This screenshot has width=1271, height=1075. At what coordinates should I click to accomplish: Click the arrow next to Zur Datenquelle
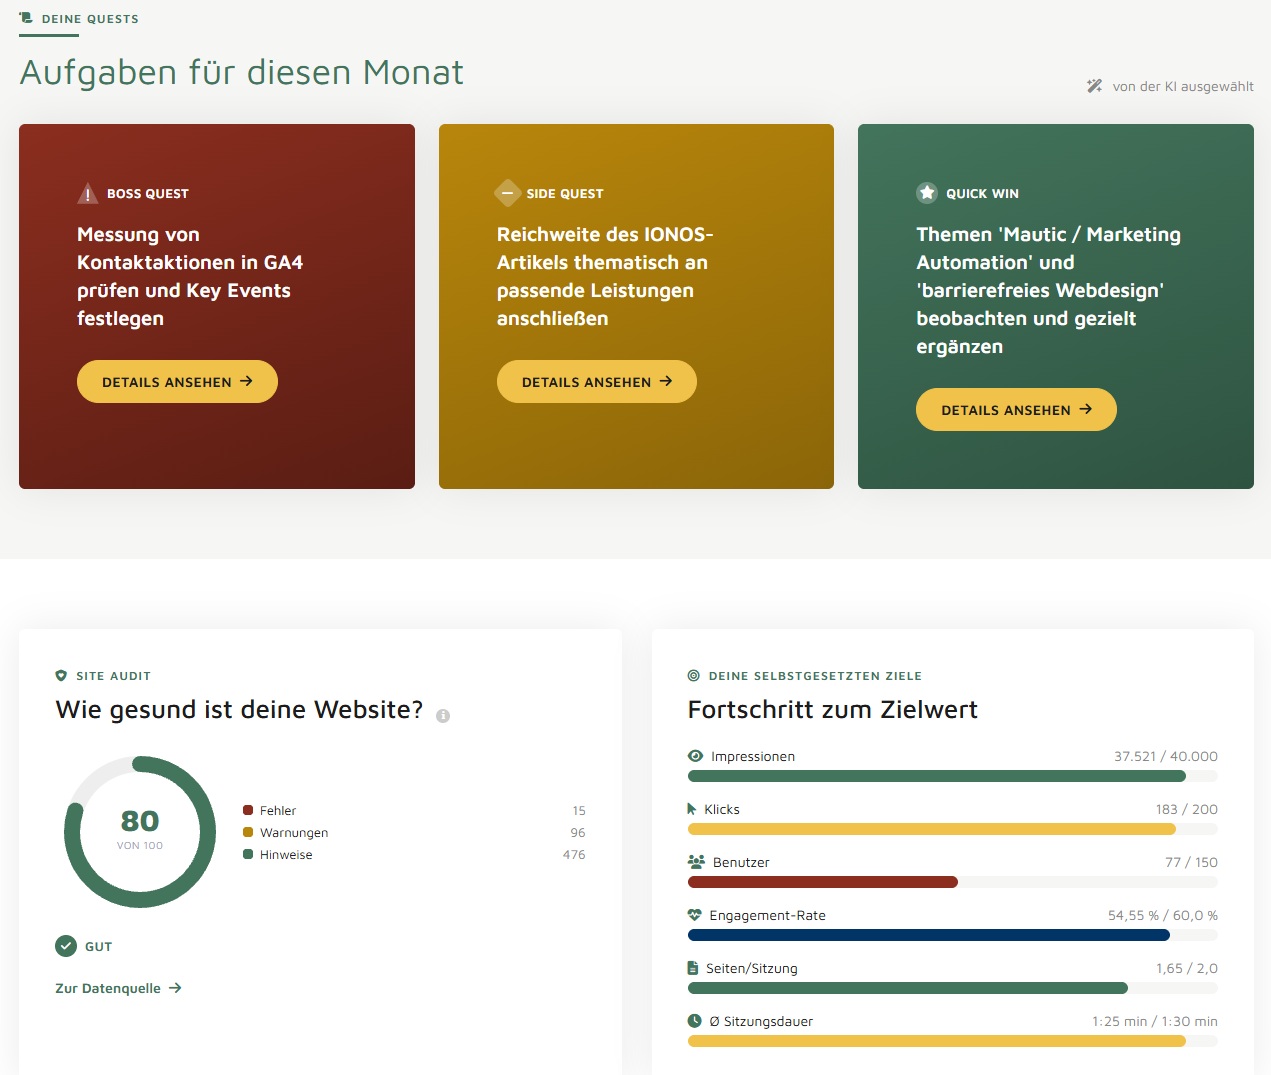175,988
